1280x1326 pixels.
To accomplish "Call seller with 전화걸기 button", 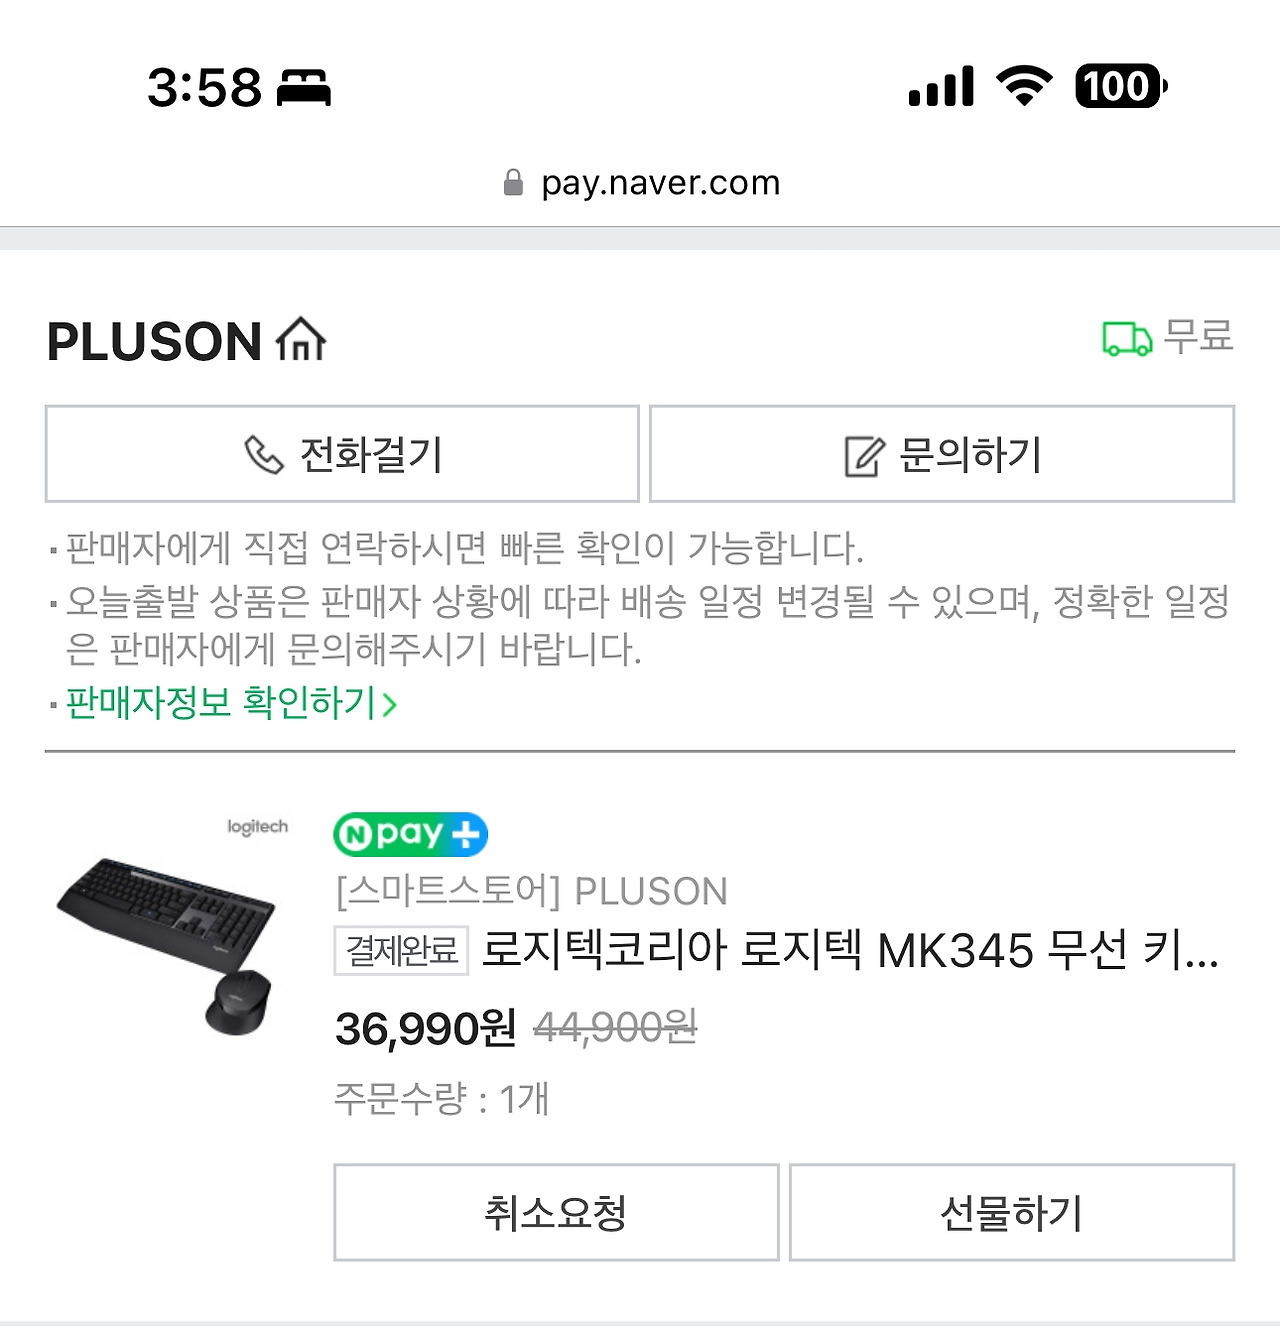I will 342,454.
